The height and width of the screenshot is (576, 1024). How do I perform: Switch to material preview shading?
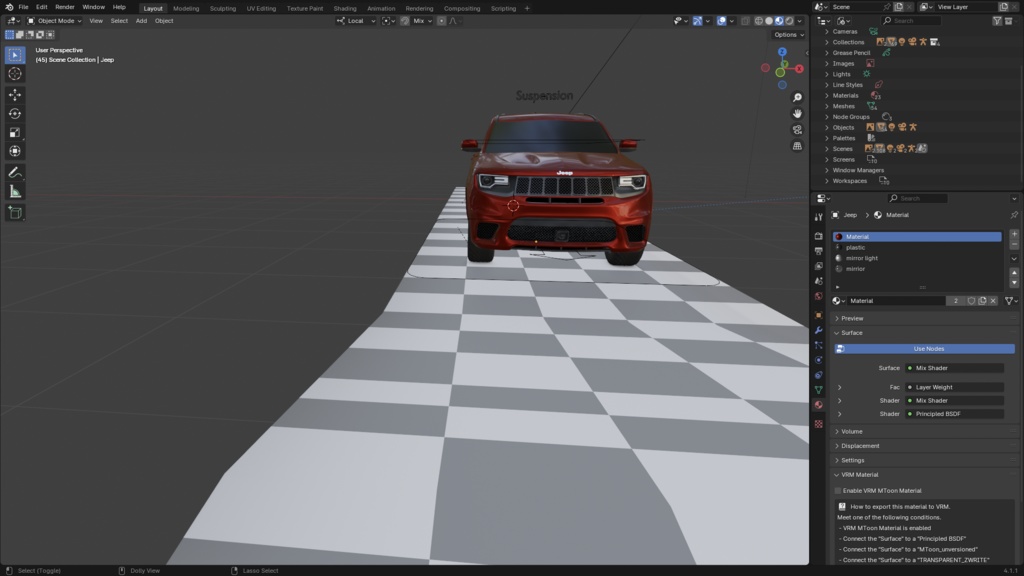[779, 21]
